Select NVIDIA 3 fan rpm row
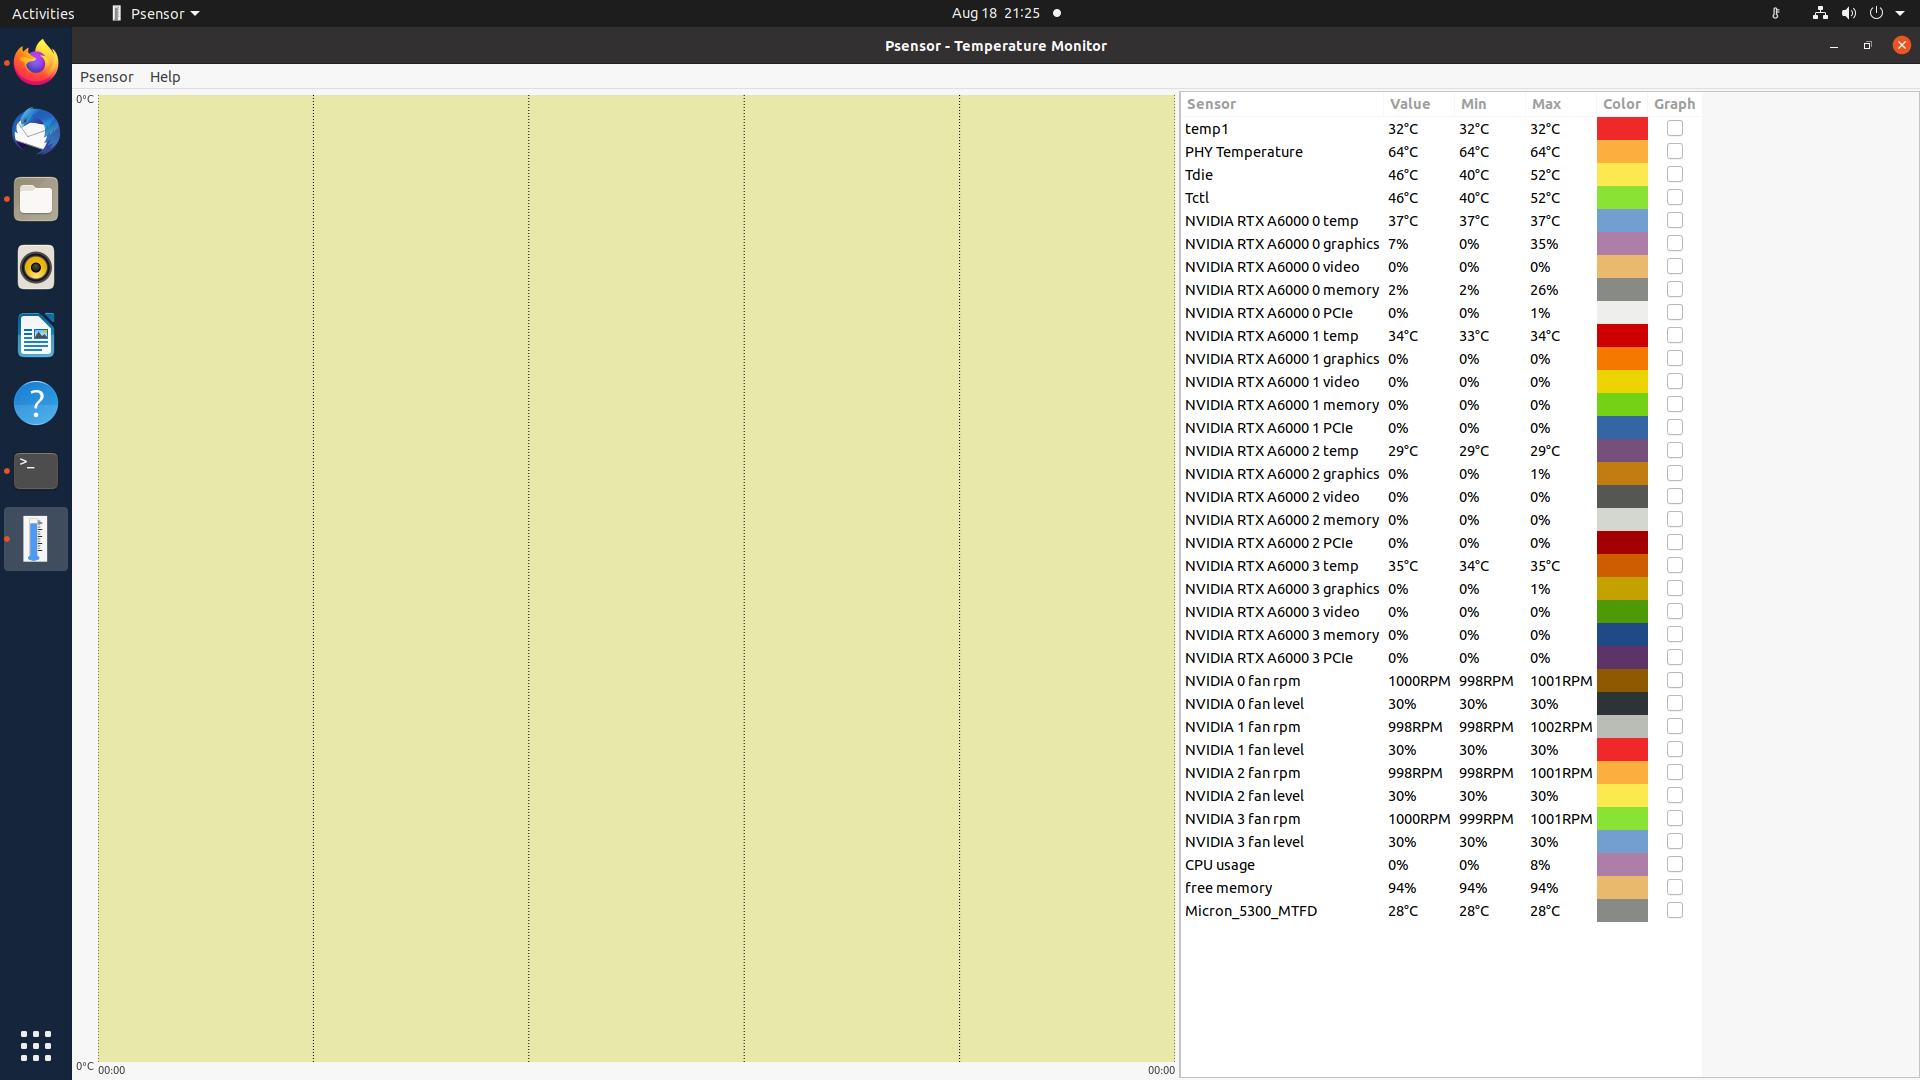Viewport: 1920px width, 1080px height. [x=1441, y=818]
